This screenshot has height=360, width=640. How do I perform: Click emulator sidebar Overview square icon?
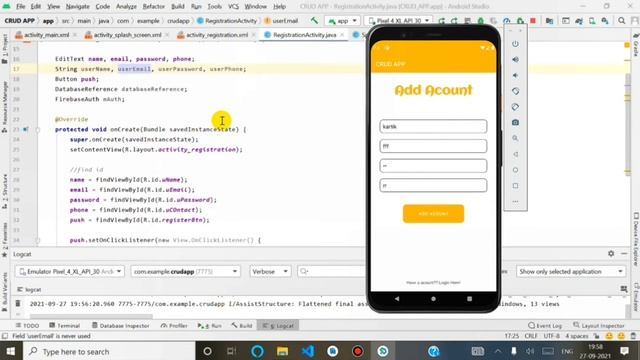pyautogui.click(x=516, y=186)
